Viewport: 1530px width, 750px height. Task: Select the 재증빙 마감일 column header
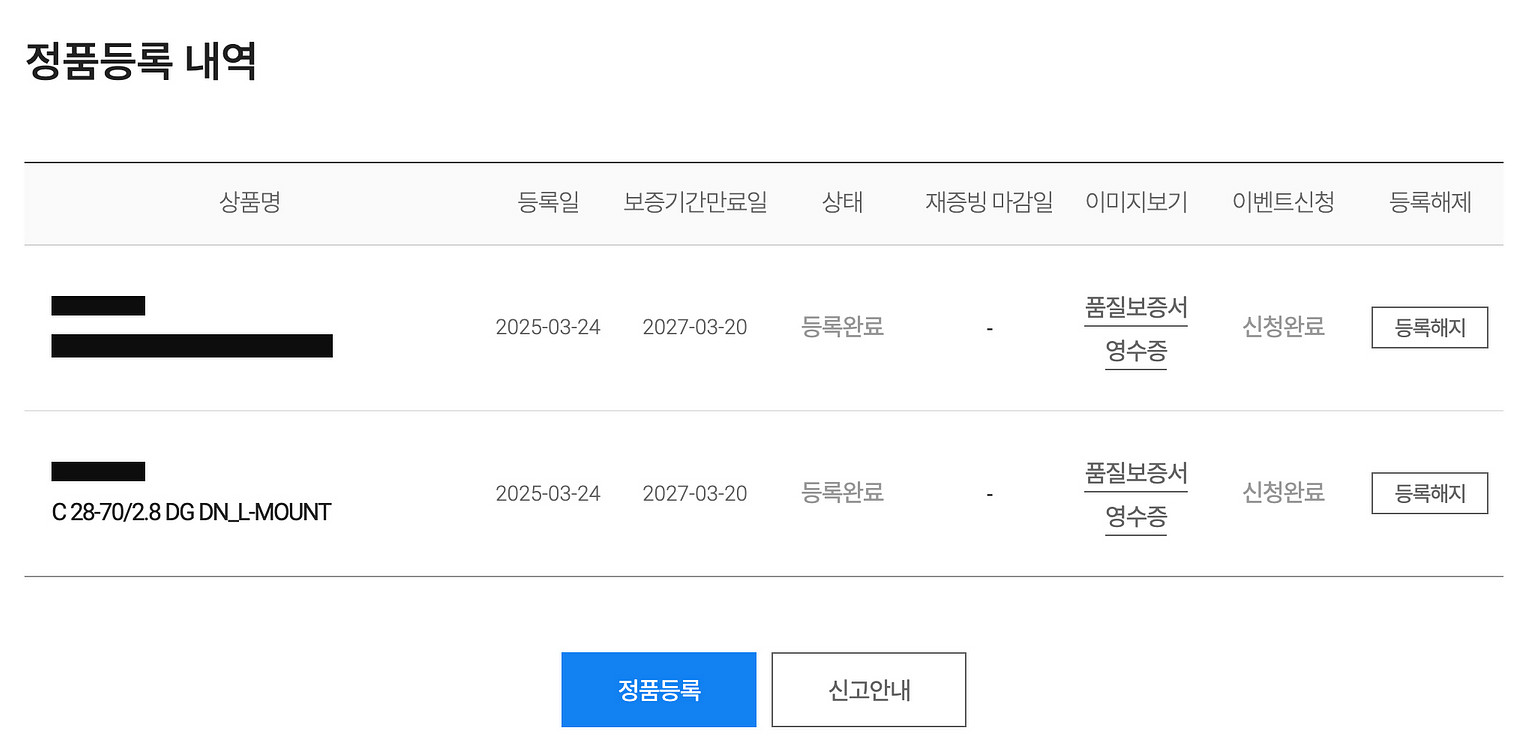pos(989,203)
